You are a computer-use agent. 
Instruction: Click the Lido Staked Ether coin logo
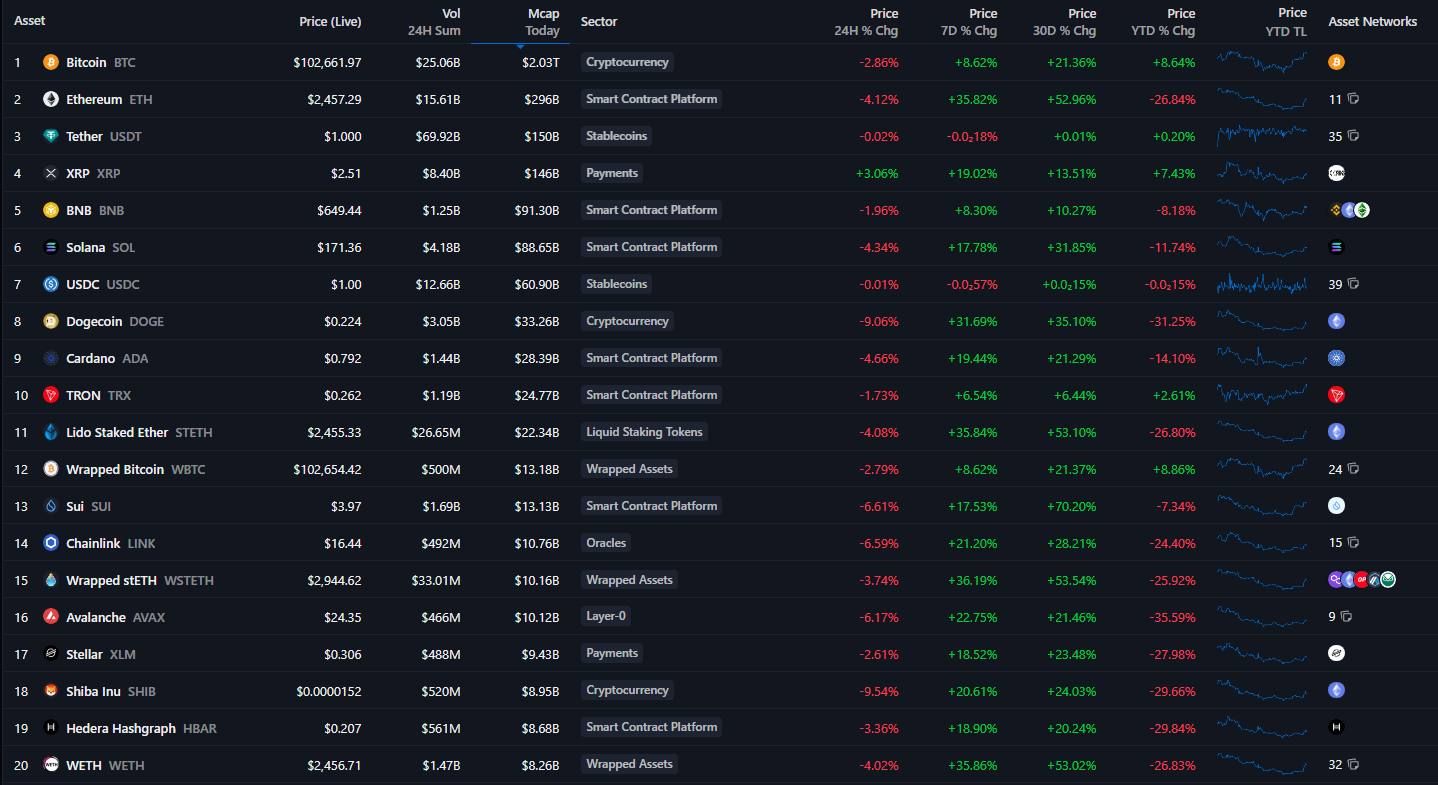[51, 432]
